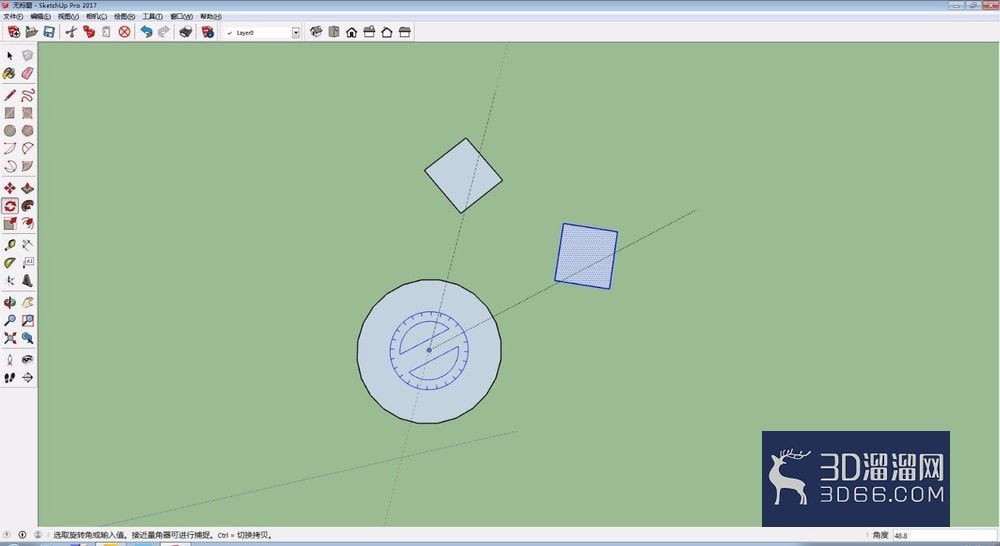Select the Follow Me tool
This screenshot has width=1000, height=546.
tap(27, 206)
